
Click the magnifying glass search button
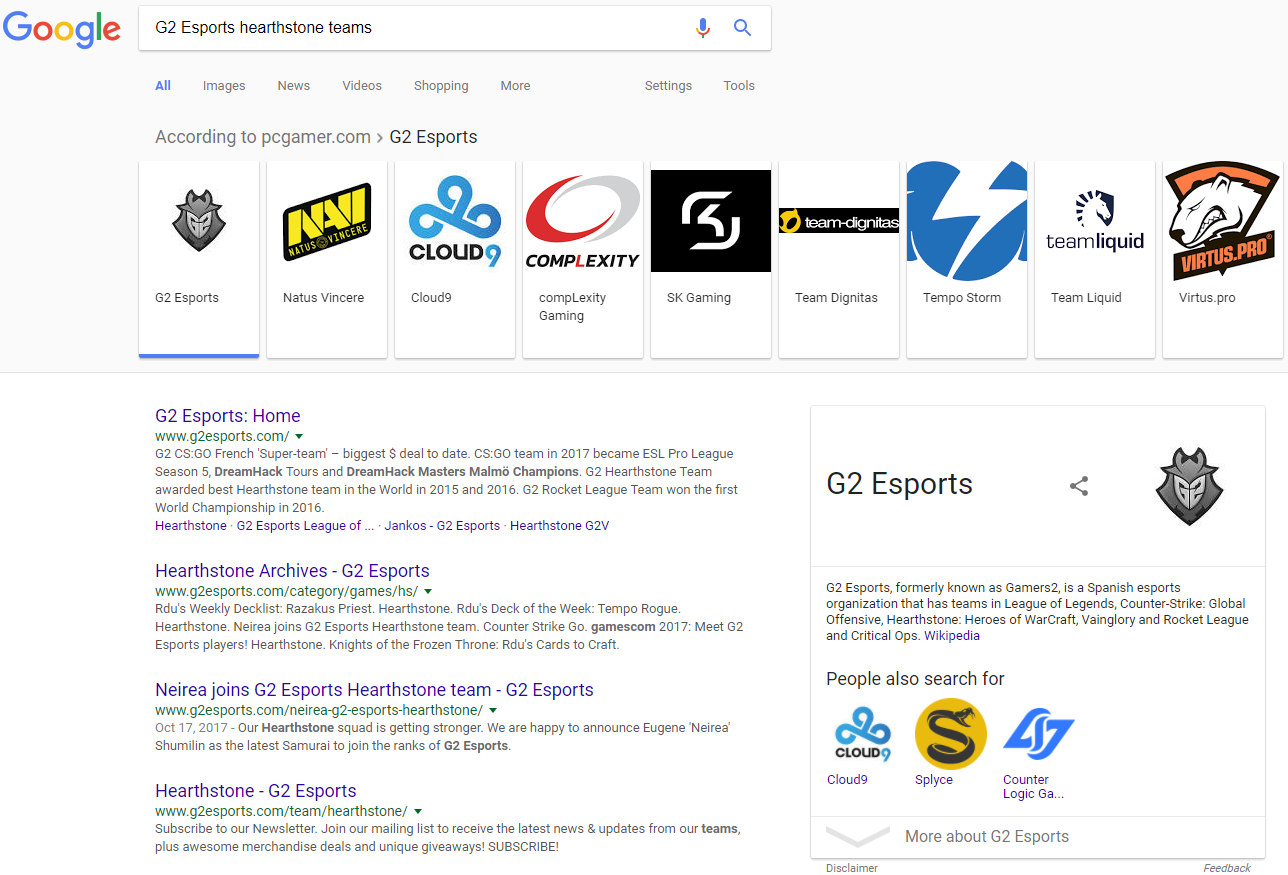pos(742,28)
